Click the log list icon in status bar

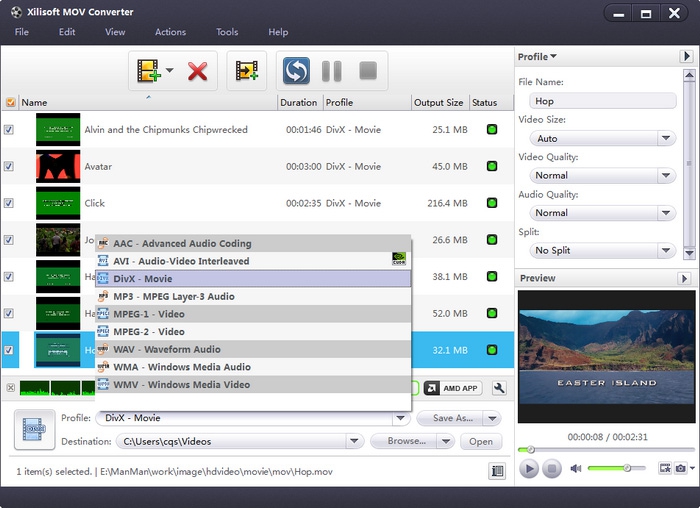point(497,471)
